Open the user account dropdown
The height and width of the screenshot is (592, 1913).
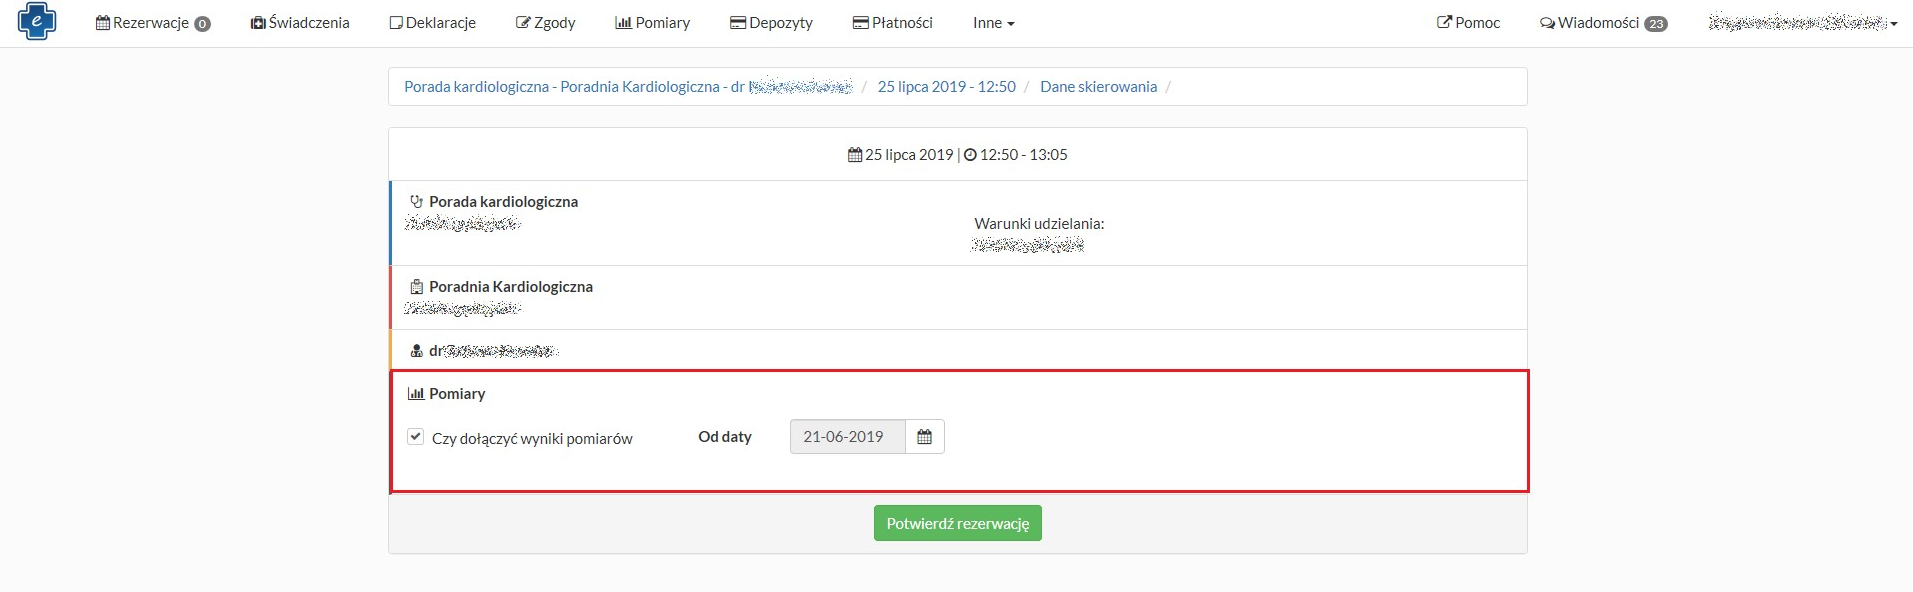(1802, 23)
